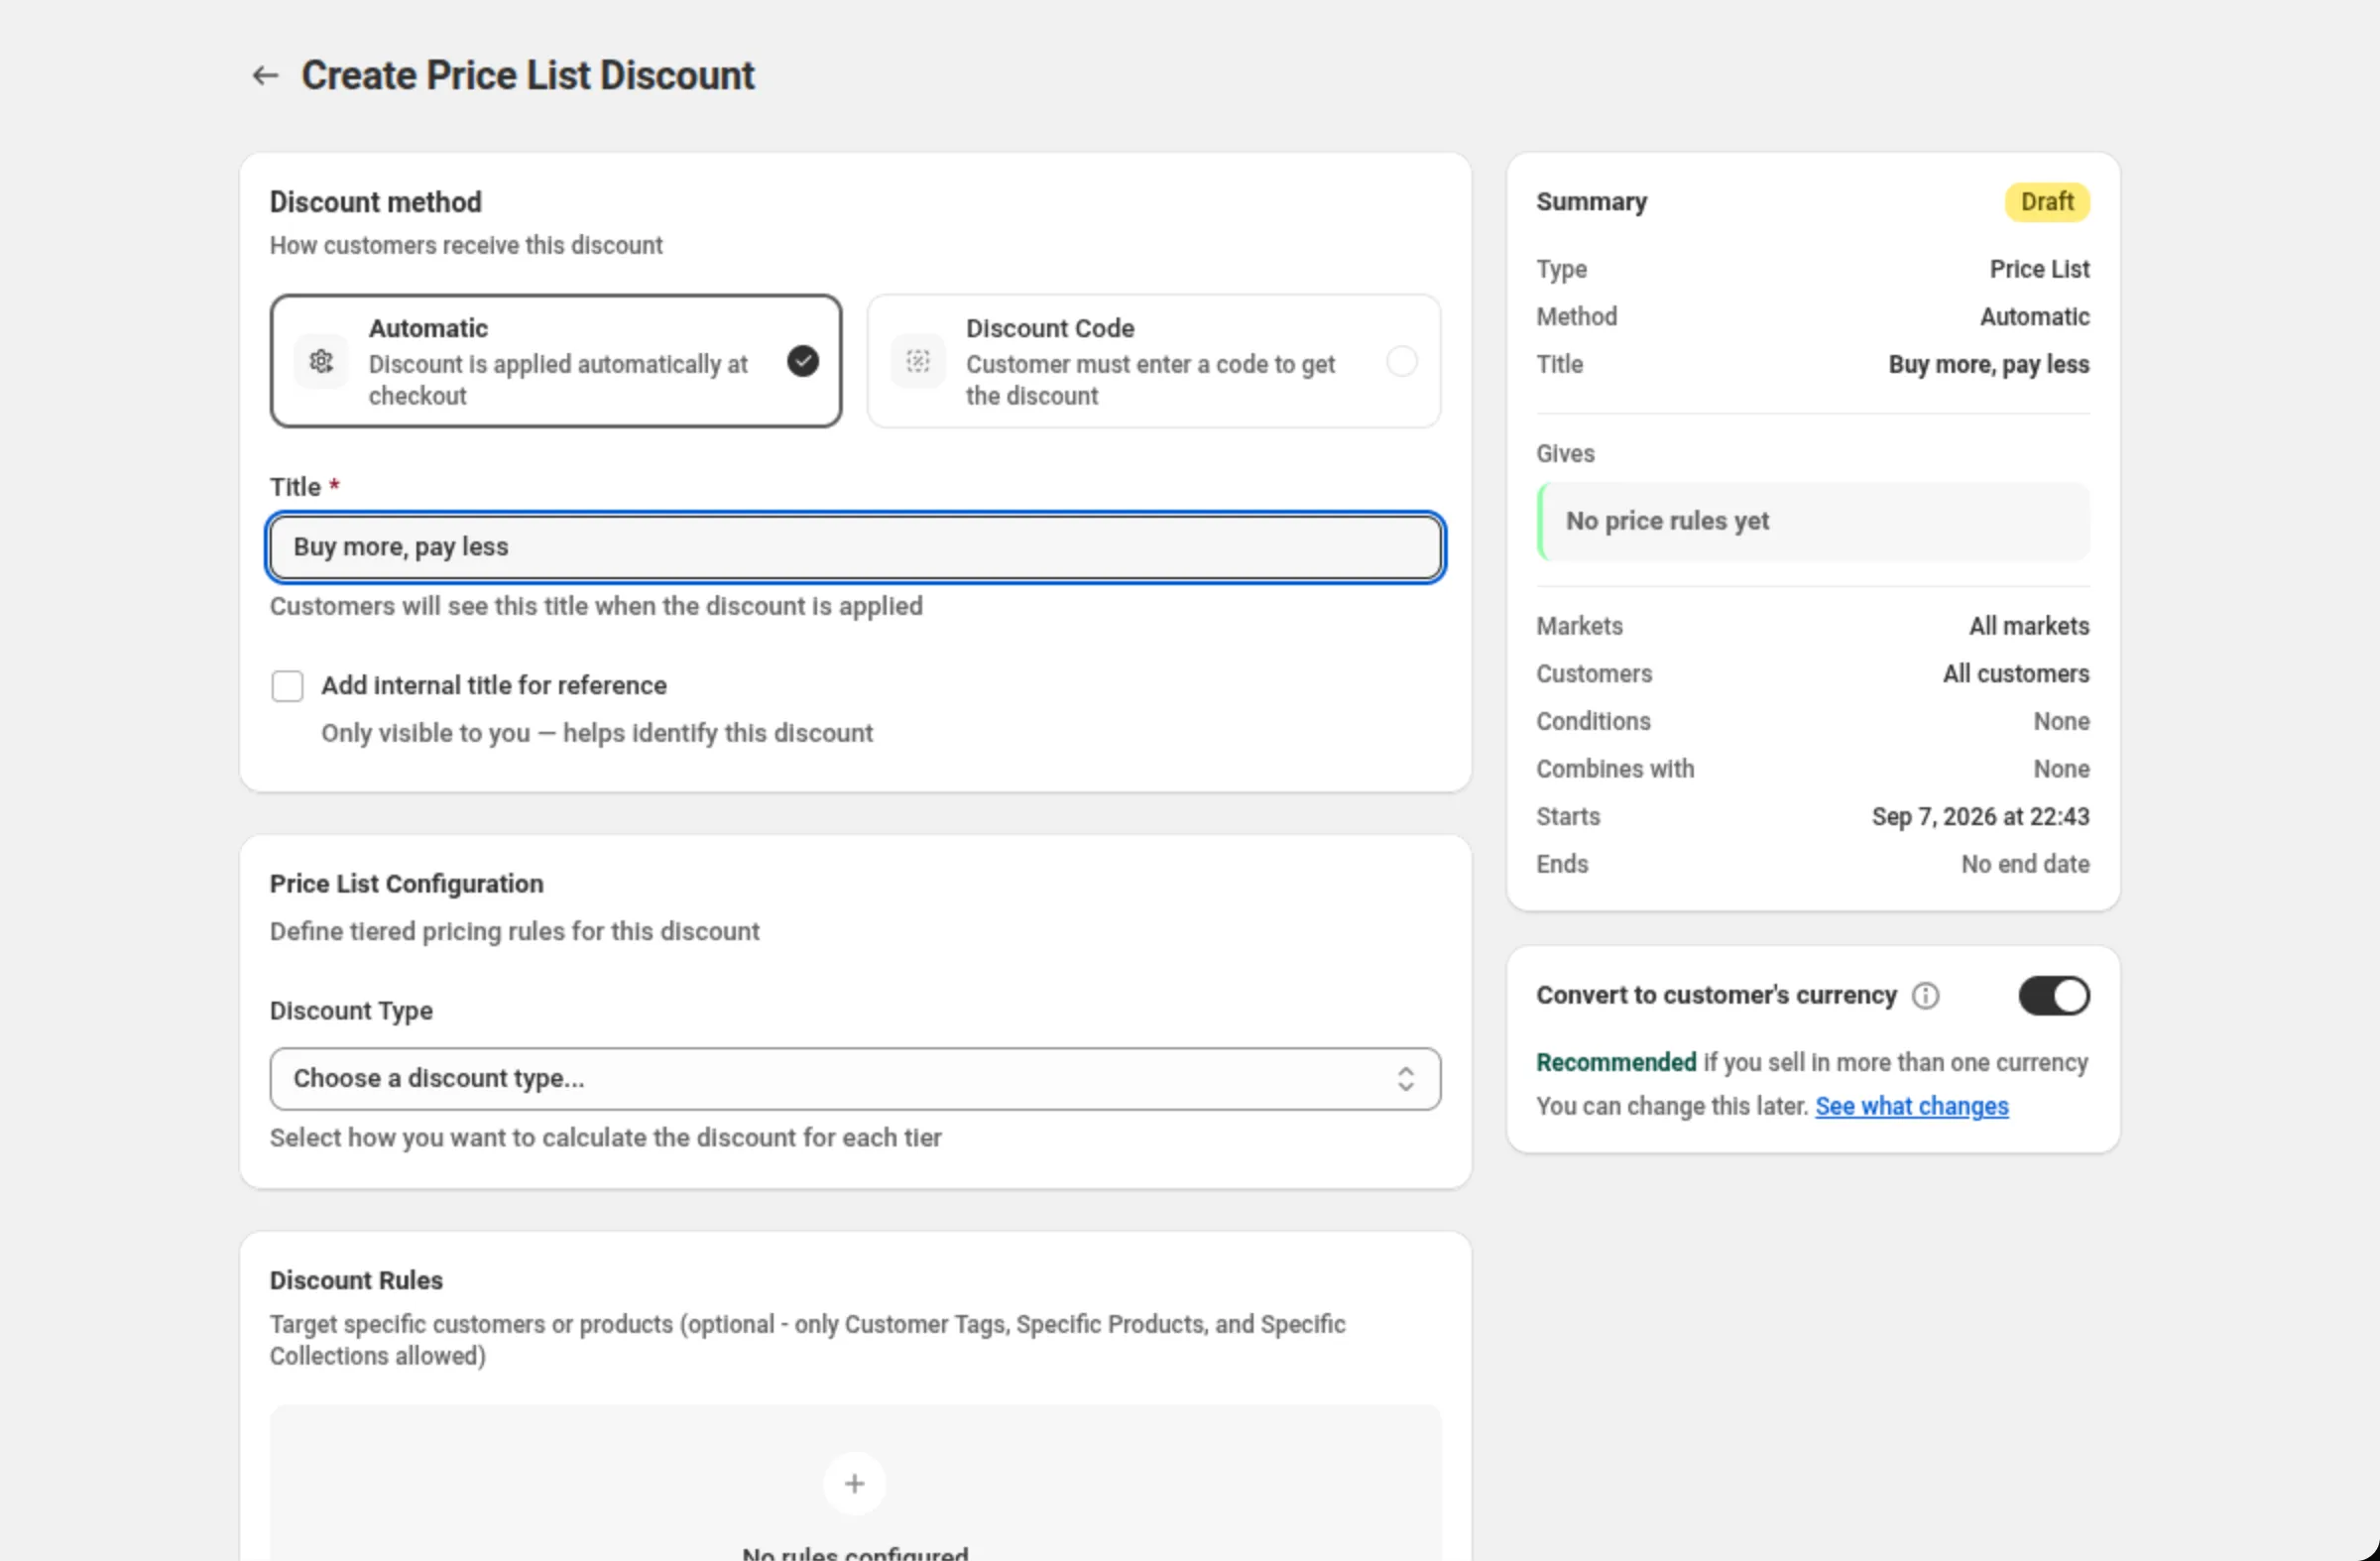The width and height of the screenshot is (2380, 1561).
Task: Click the plus icon in Discount Rules
Action: (x=854, y=1484)
